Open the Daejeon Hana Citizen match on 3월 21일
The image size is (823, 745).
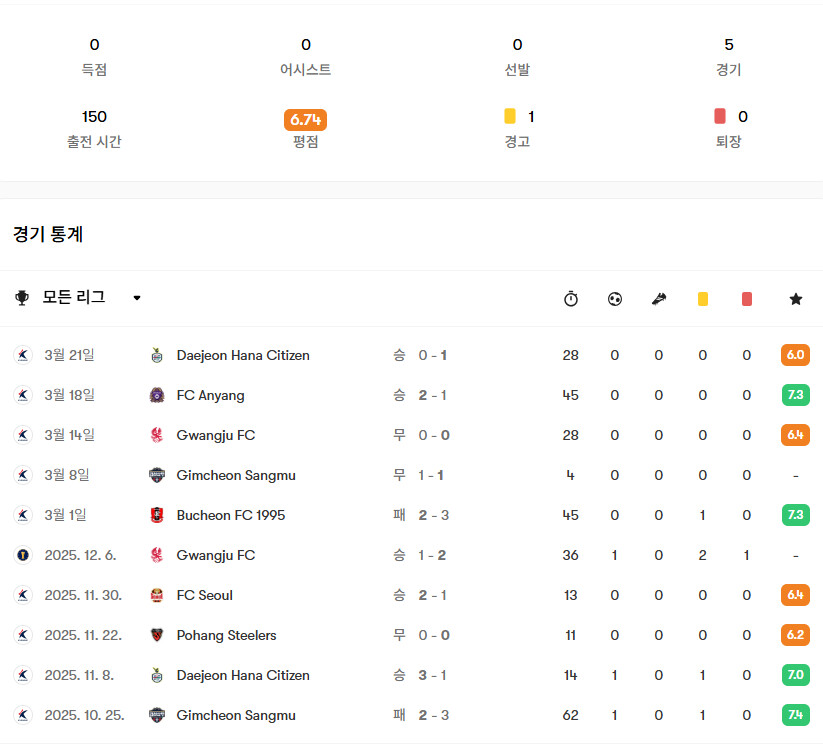412,355
